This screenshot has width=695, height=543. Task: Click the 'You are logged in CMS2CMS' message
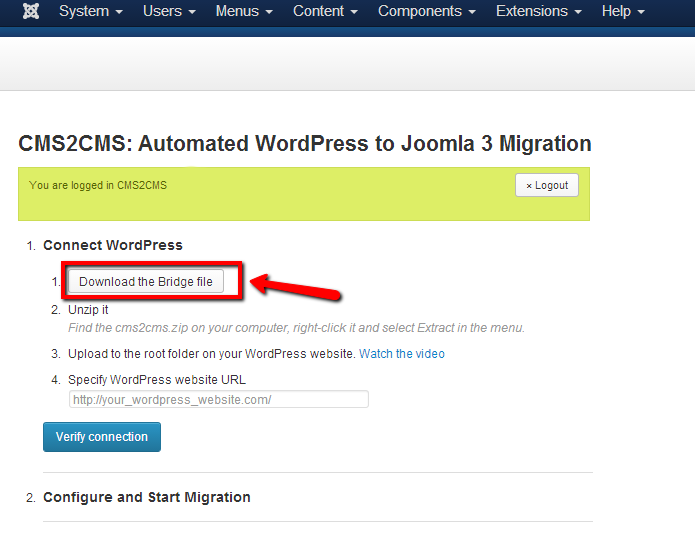tap(98, 185)
